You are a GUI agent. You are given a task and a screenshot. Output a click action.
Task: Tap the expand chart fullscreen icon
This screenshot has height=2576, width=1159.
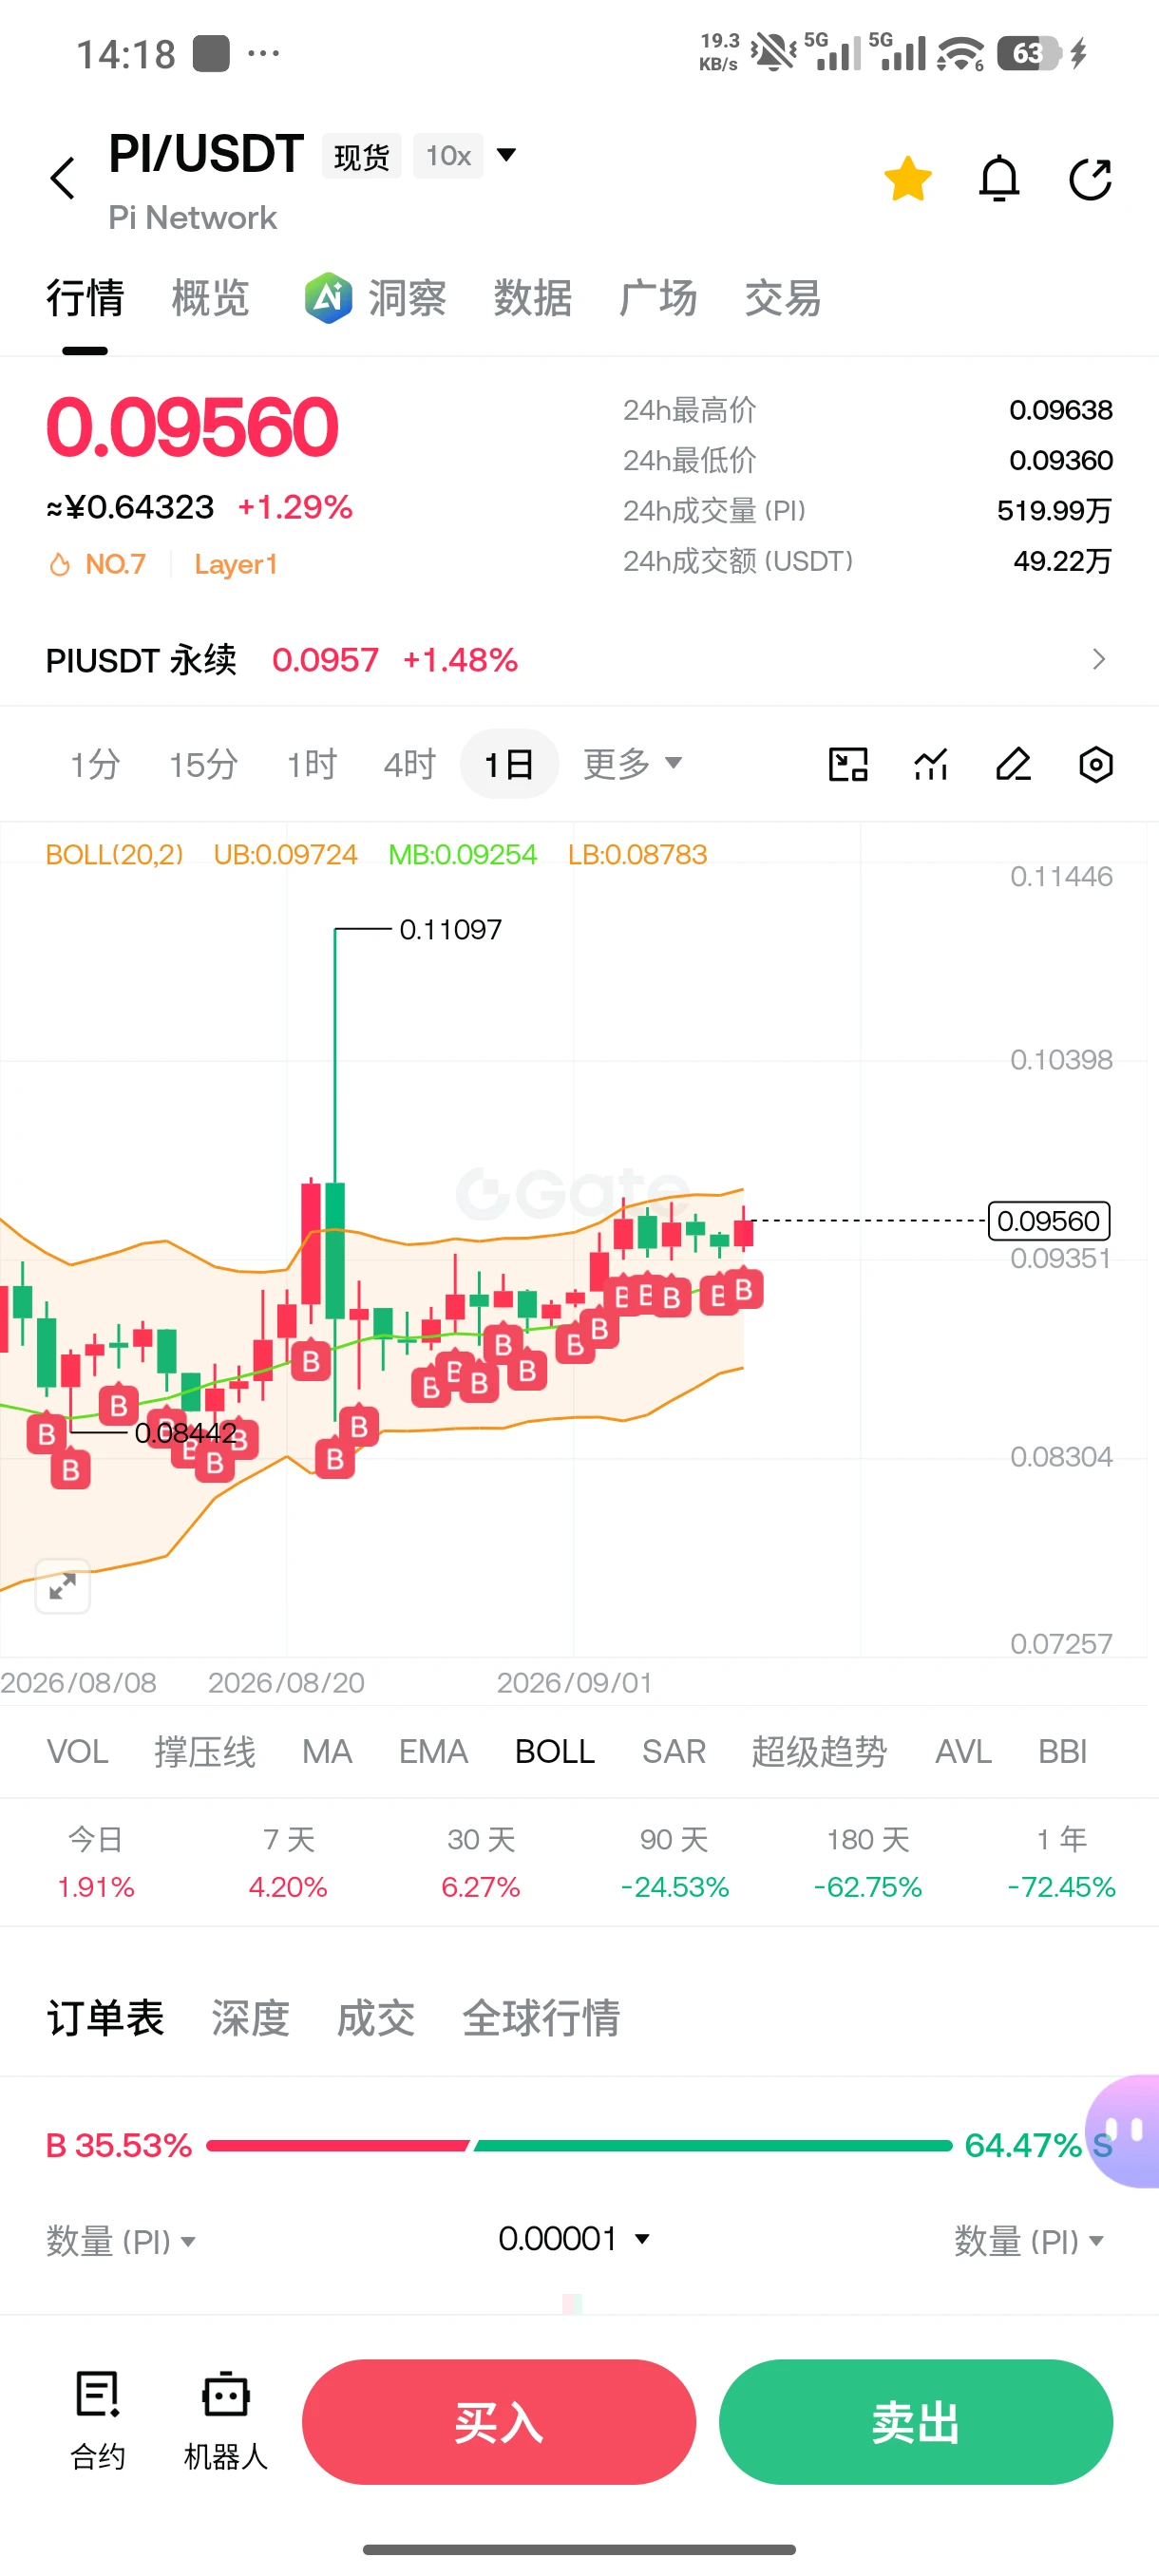(x=63, y=1587)
